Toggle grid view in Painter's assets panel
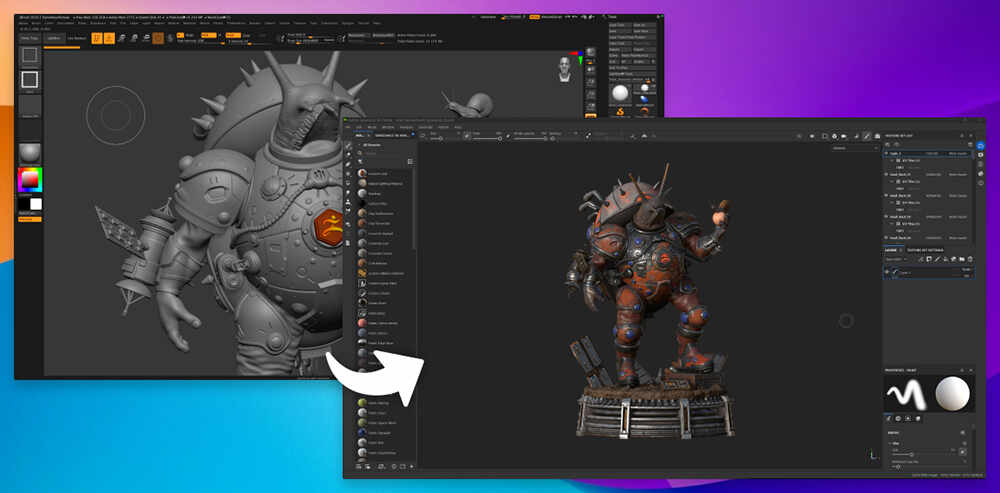The height and width of the screenshot is (493, 1000). click(x=410, y=161)
